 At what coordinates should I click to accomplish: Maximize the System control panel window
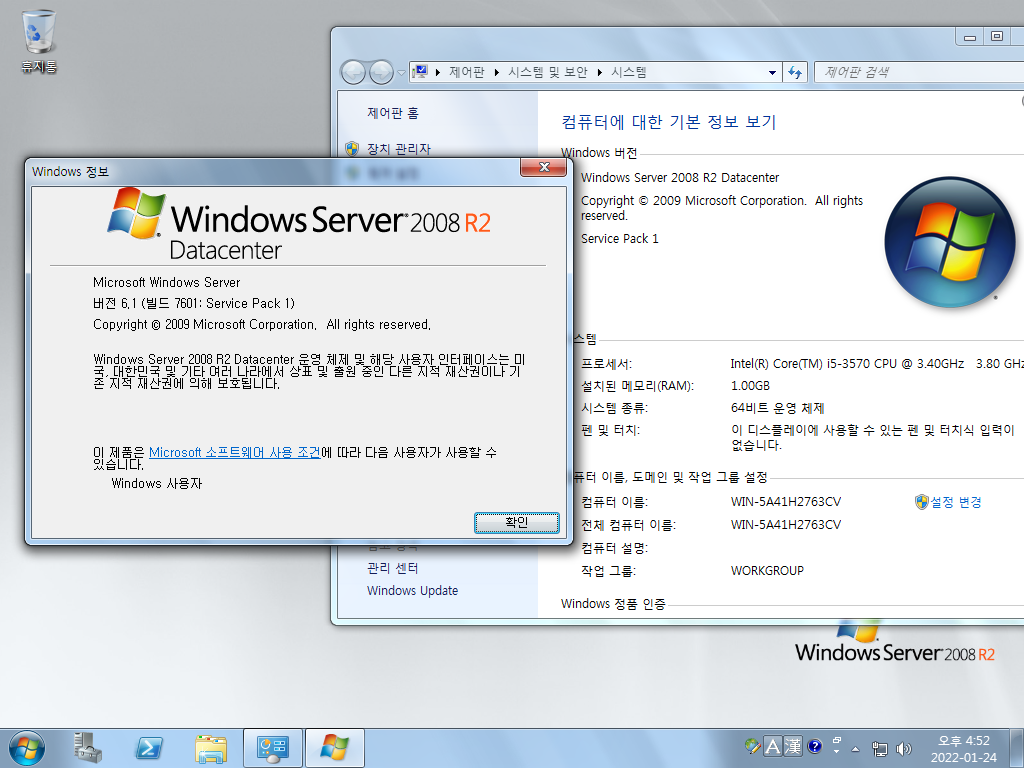tap(997, 37)
